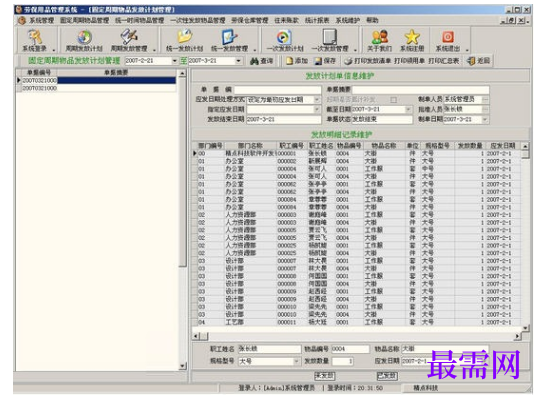Open 一次发放计划 toolbar icon
The width and height of the screenshot is (539, 396).
(284, 36)
